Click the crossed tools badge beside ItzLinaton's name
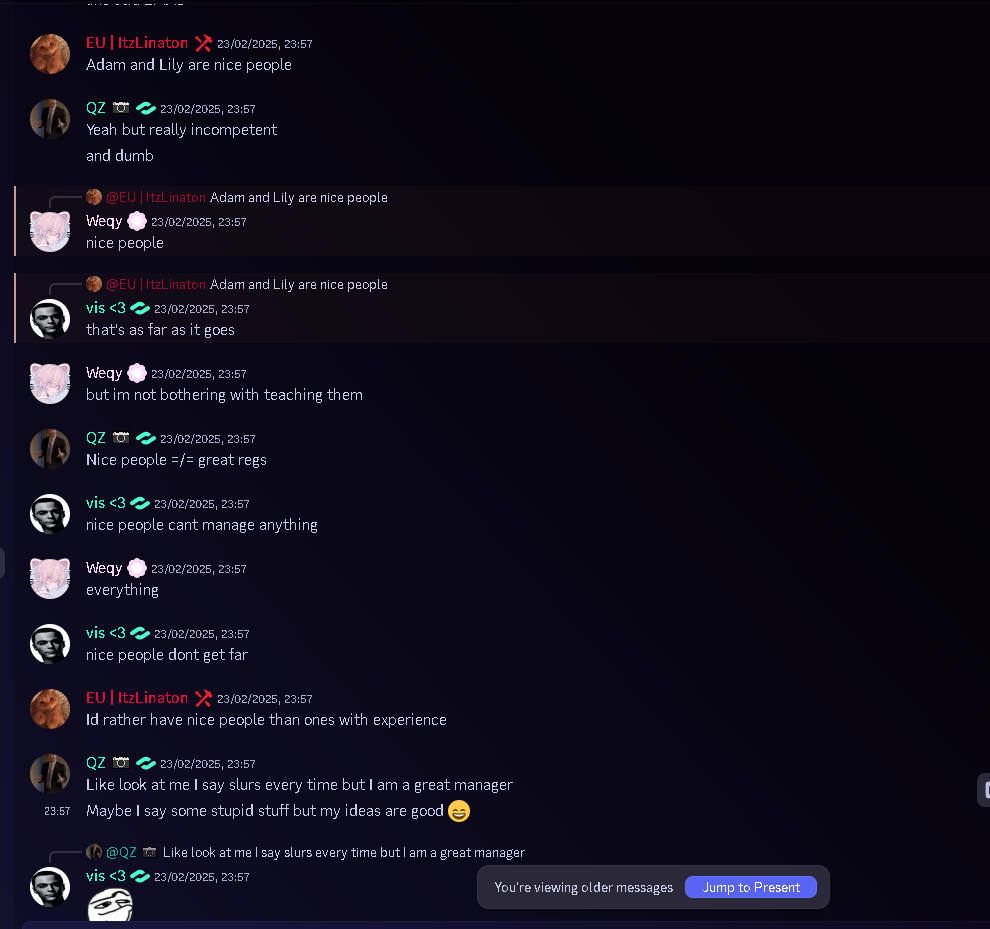Image resolution: width=990 pixels, height=929 pixels. tap(203, 43)
